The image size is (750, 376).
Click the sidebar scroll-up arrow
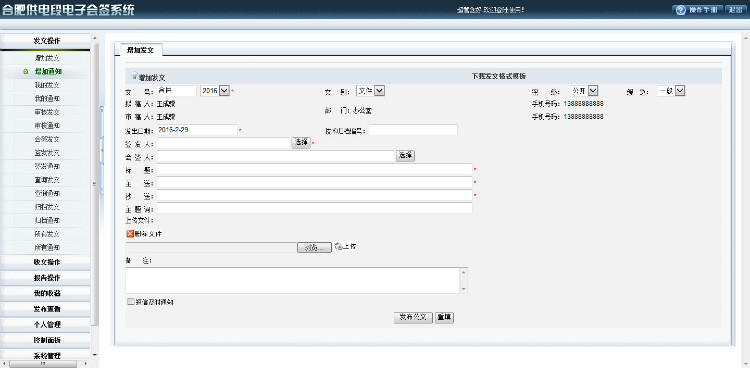[94, 38]
